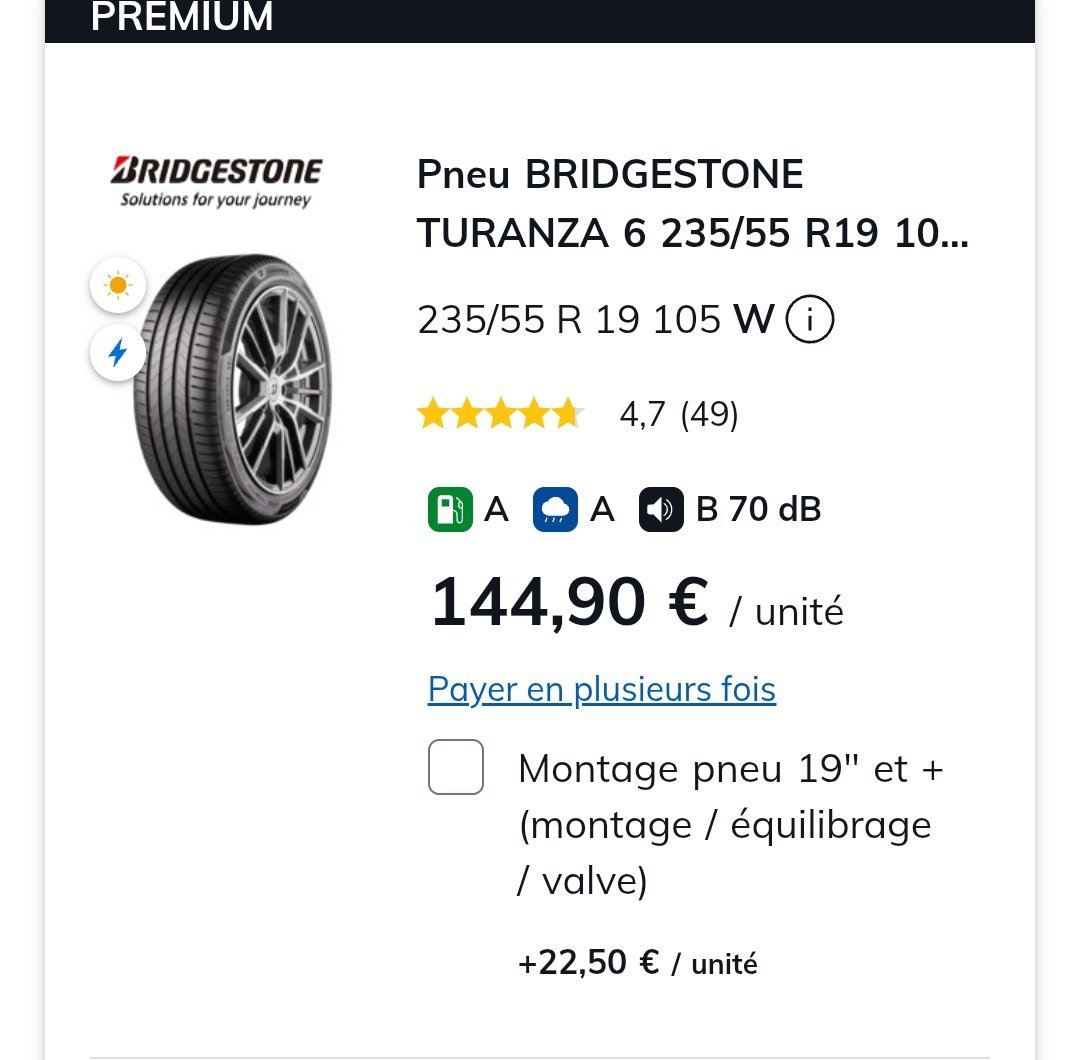This screenshot has height=1060, width=1080.
Task: Click the +22,50 € / unité fitting price
Action: tap(637, 963)
